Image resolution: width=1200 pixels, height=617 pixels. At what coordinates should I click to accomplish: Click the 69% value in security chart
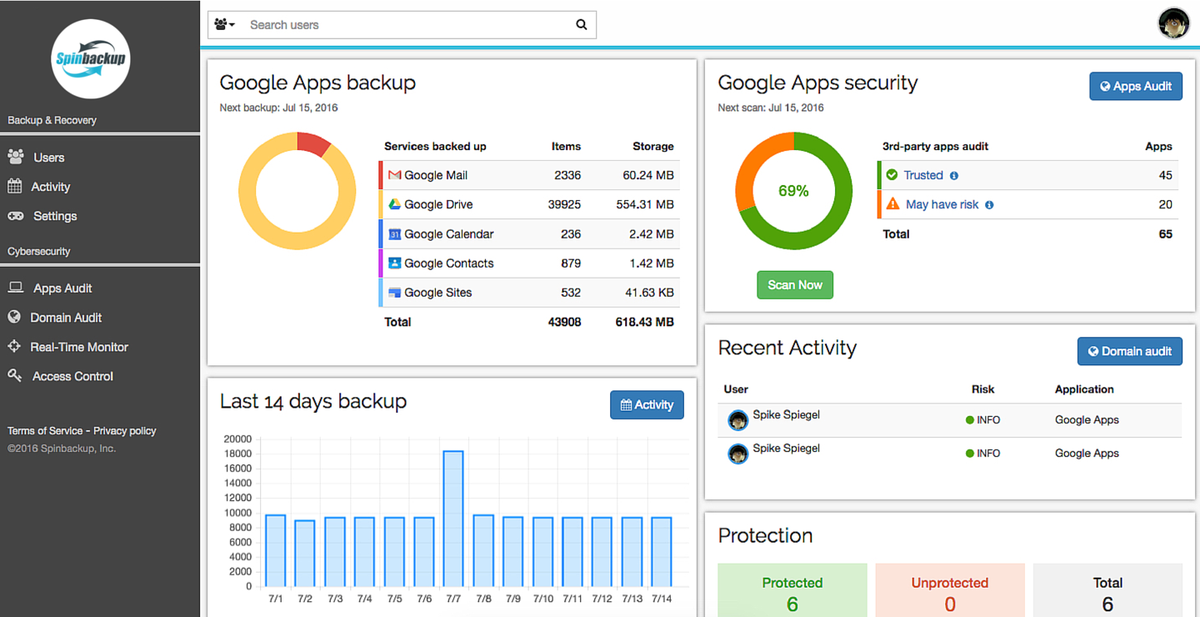(x=794, y=191)
